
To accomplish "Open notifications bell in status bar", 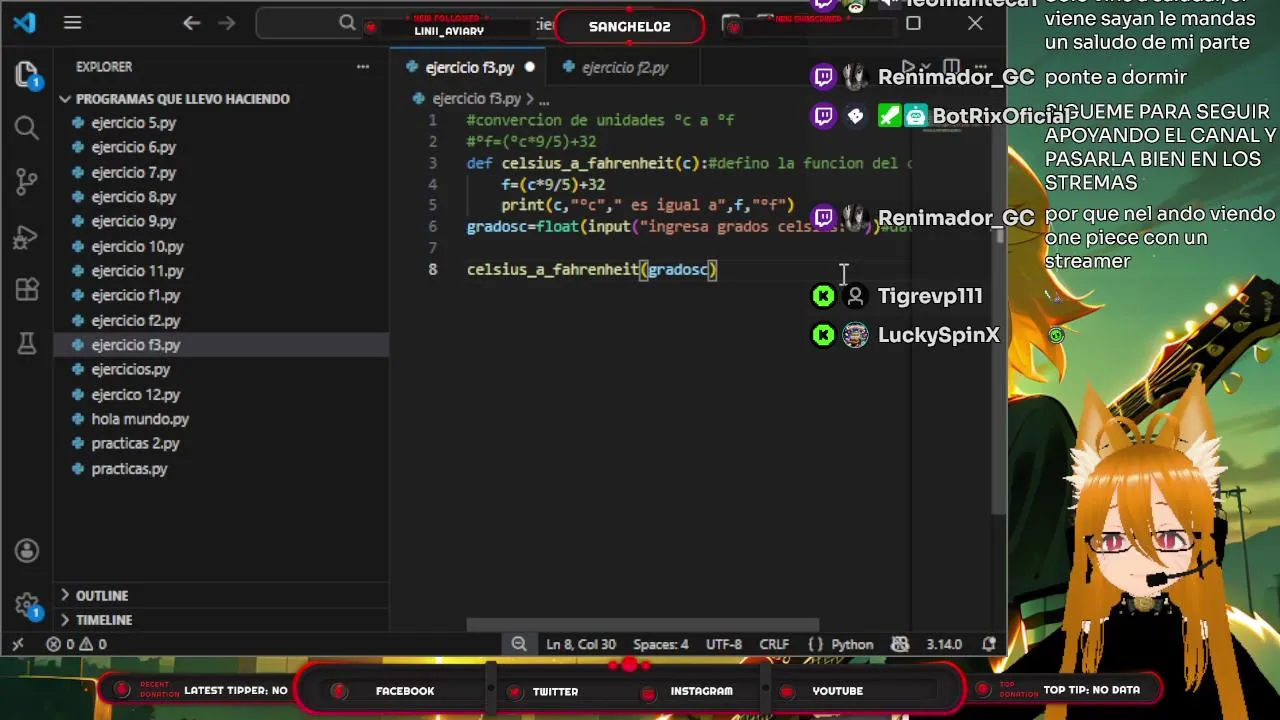I will (989, 644).
